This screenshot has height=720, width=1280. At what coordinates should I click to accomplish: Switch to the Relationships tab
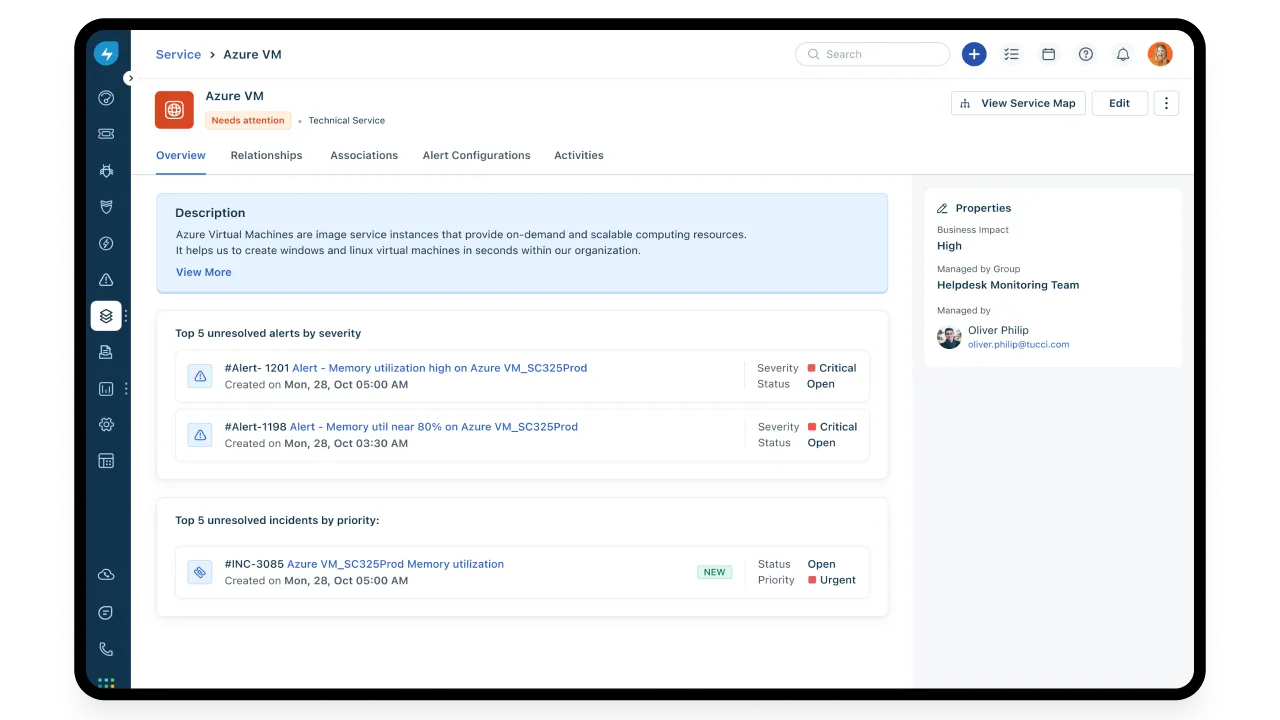coord(266,155)
